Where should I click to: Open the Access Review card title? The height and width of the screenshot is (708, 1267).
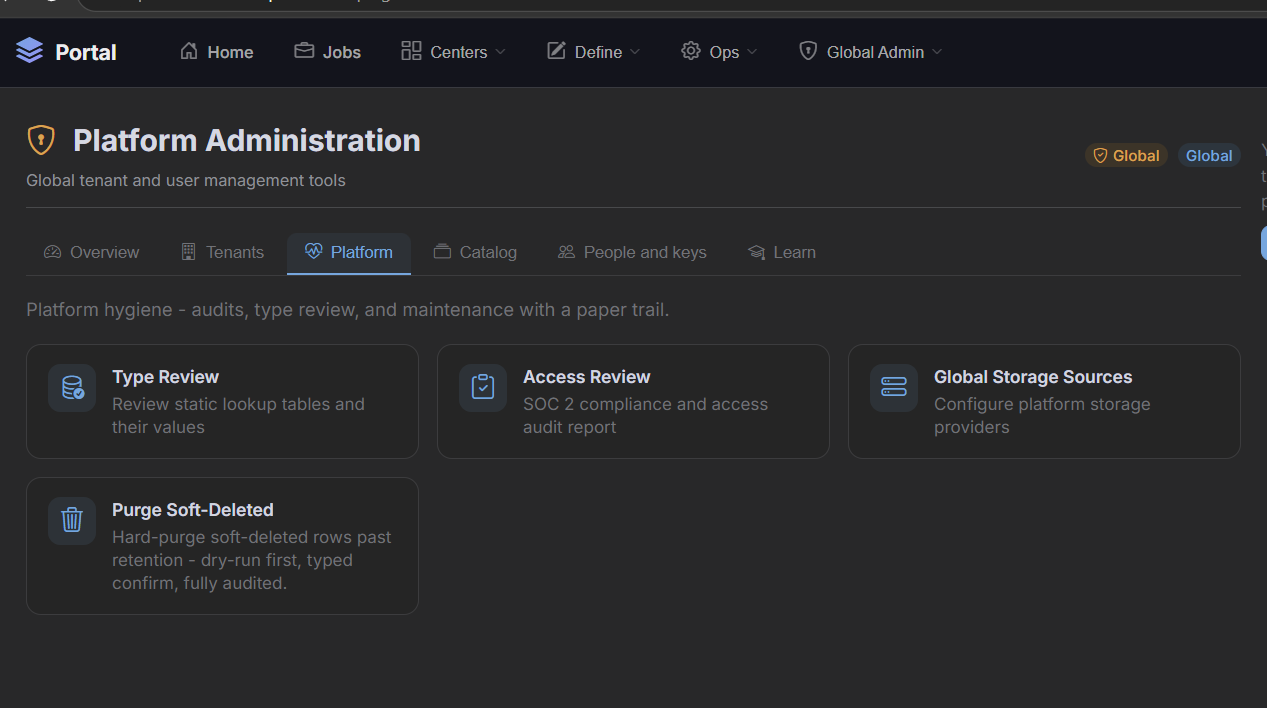tap(586, 377)
